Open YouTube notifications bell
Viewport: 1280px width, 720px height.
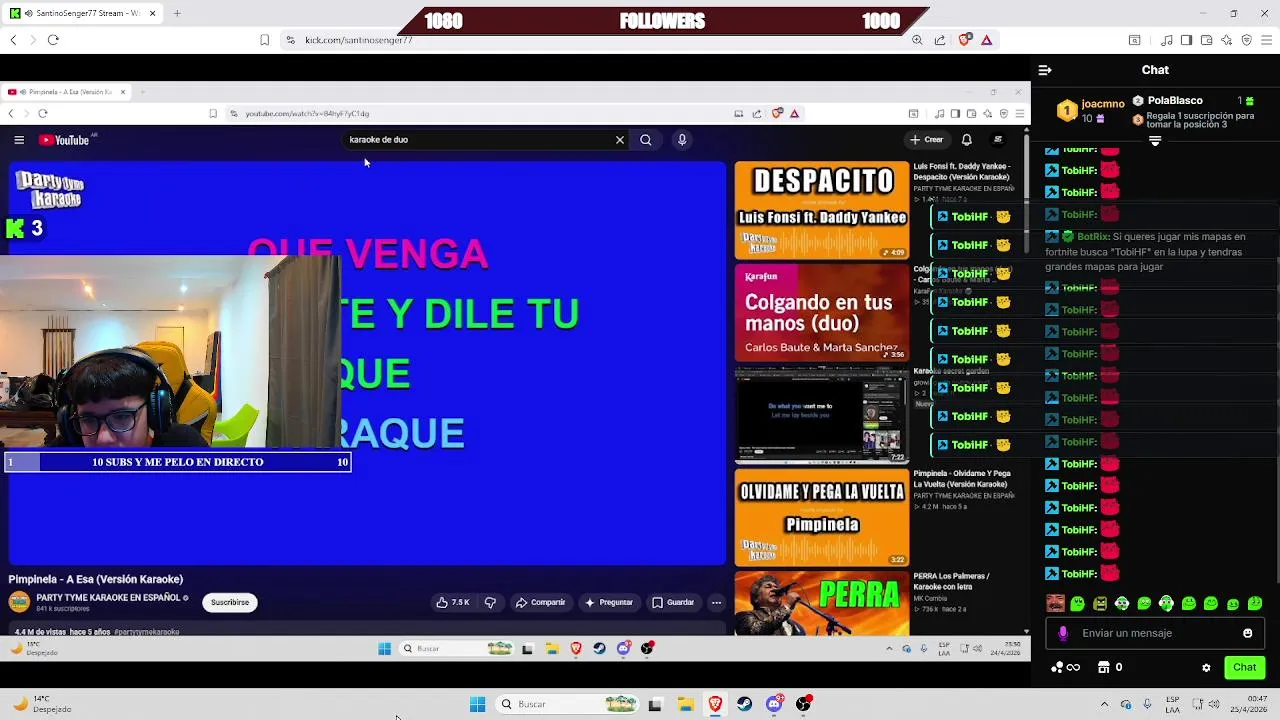point(967,140)
